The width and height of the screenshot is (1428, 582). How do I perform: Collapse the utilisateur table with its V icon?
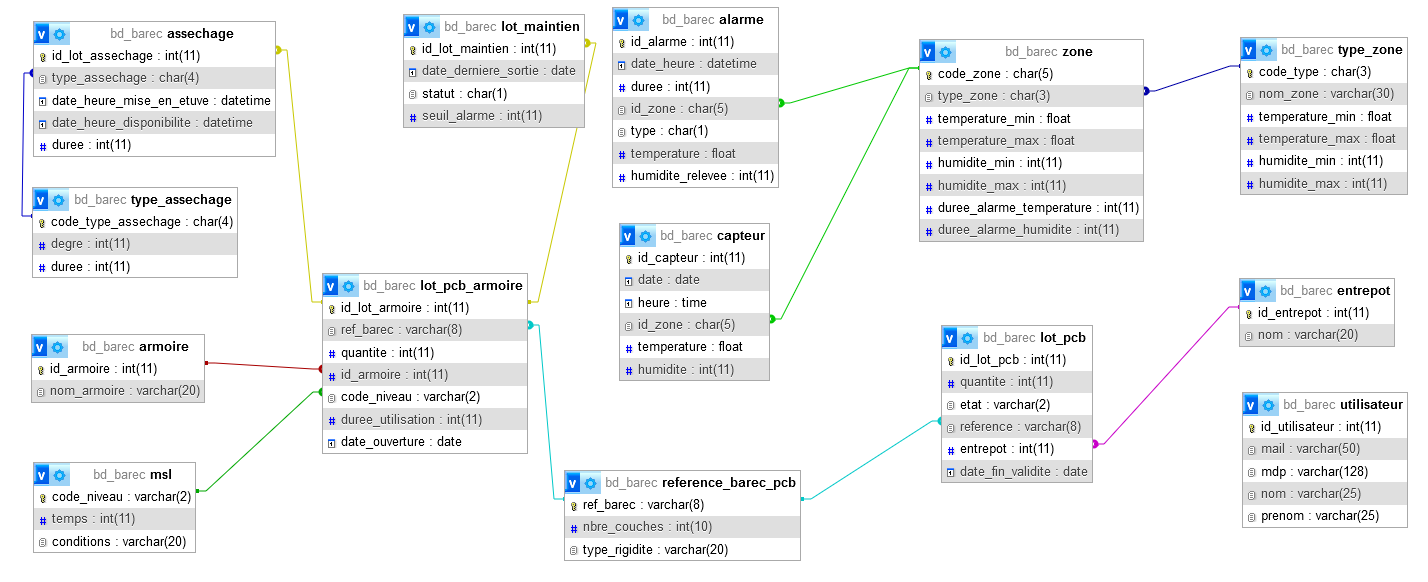pos(1251,405)
